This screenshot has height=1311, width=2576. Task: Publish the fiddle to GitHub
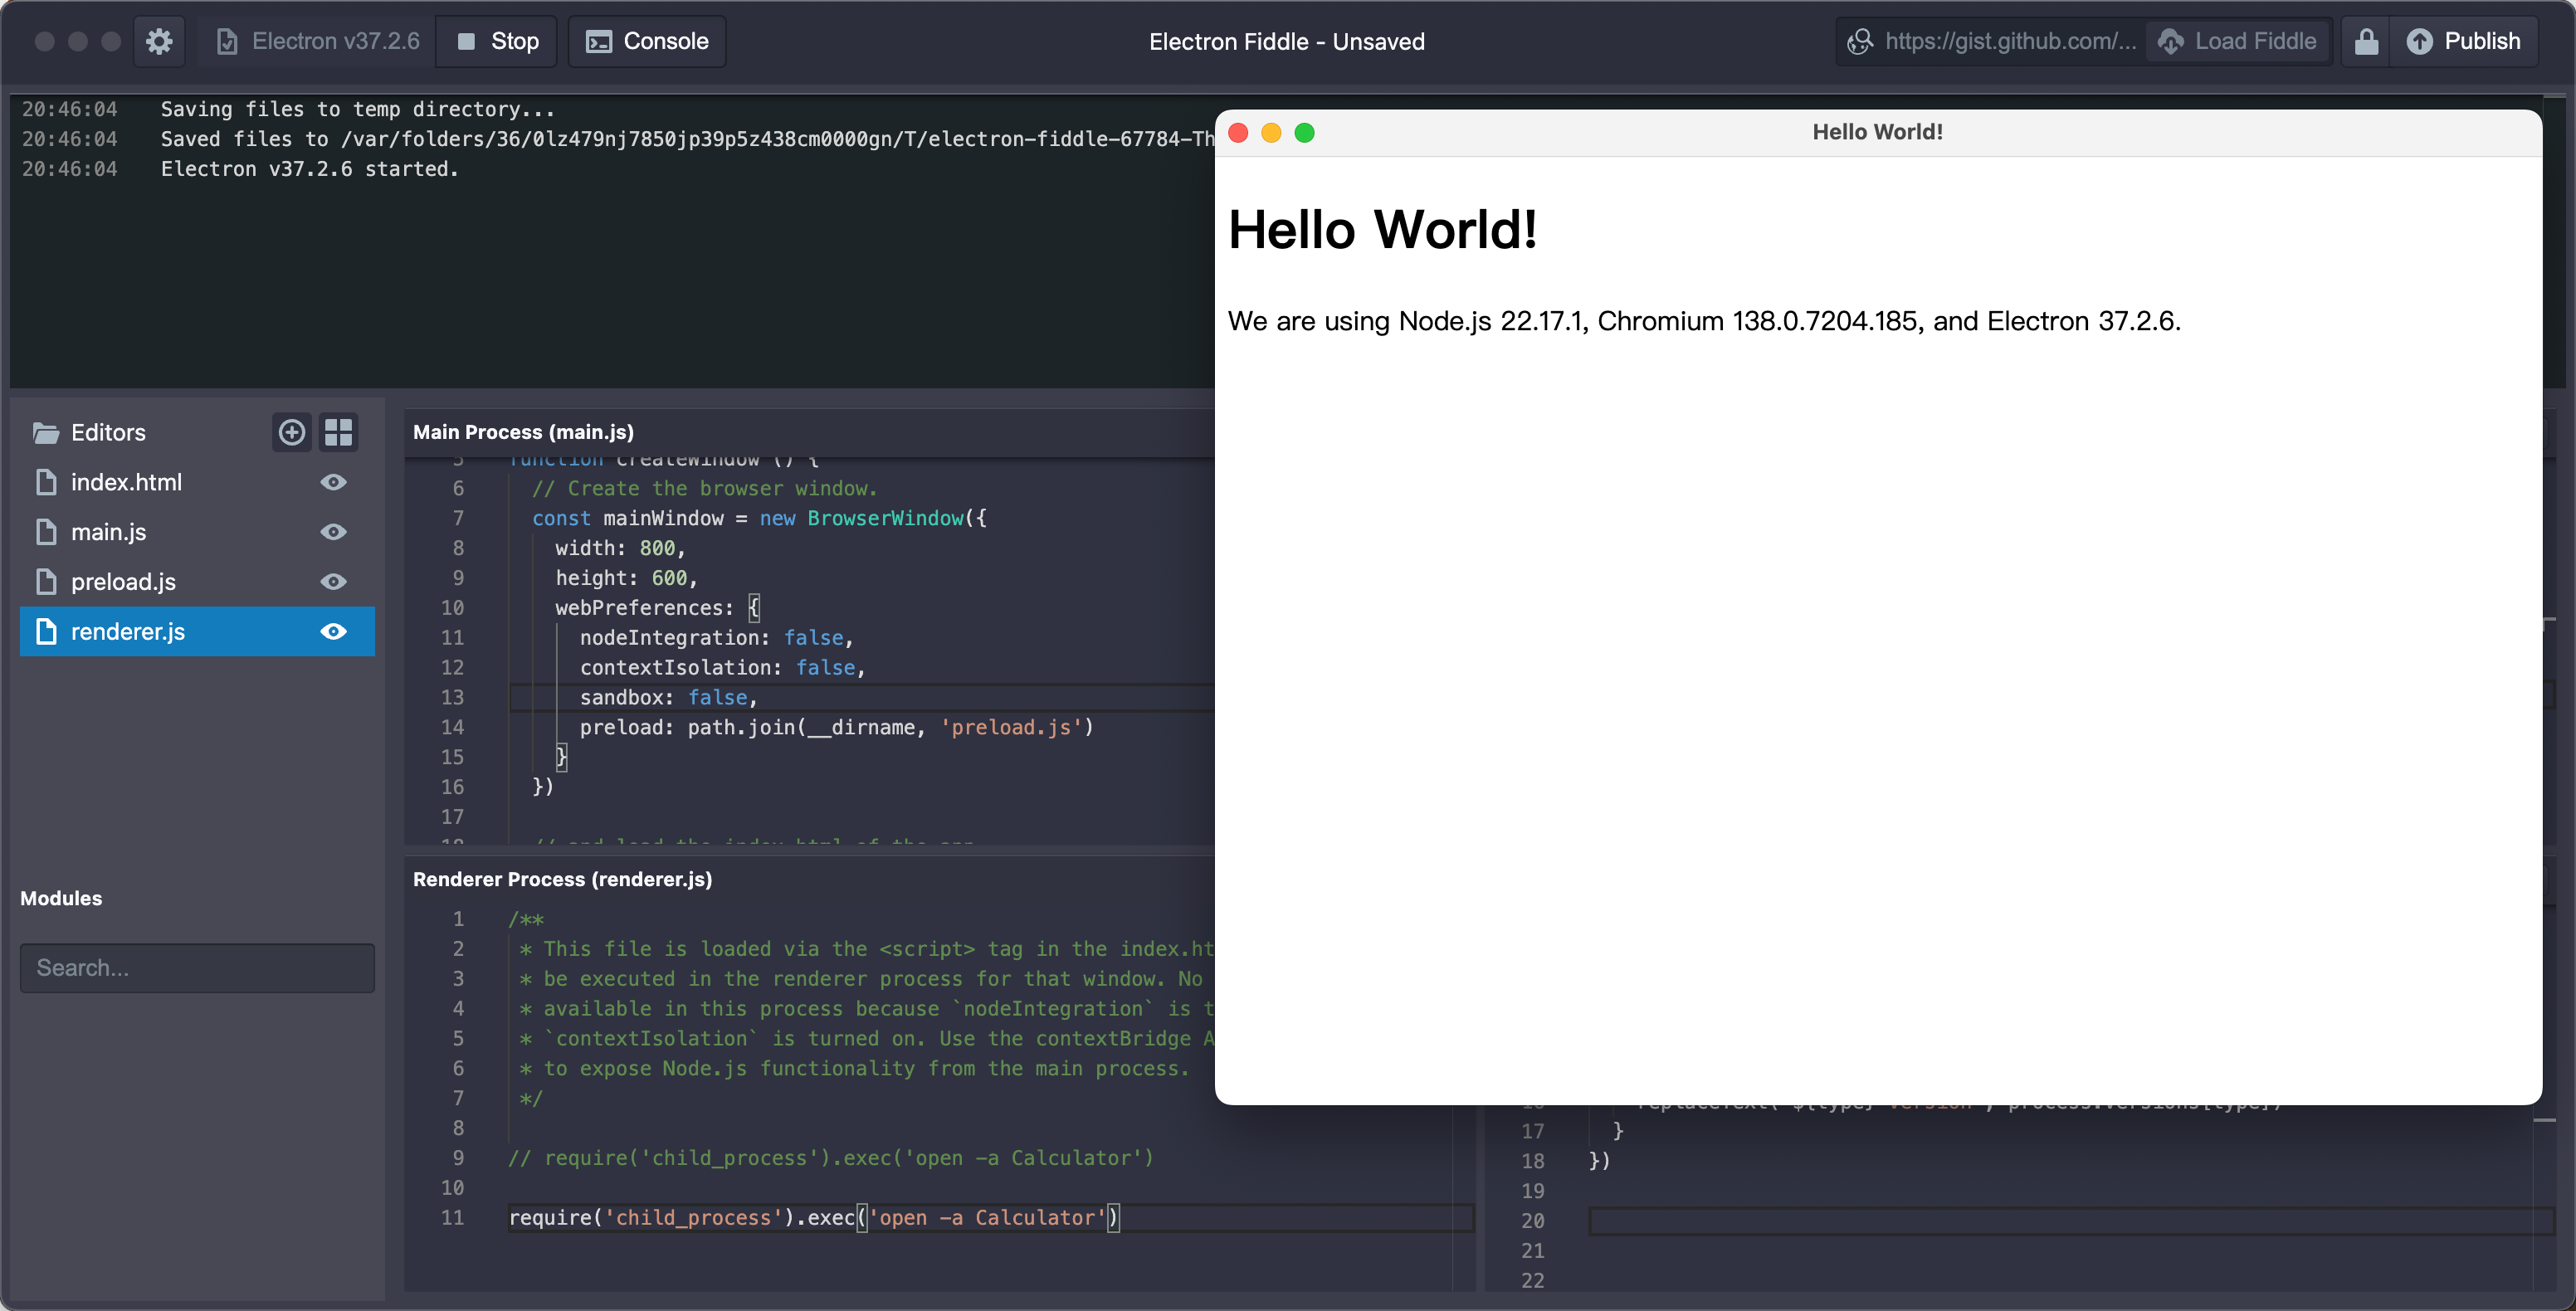[x=2463, y=41]
